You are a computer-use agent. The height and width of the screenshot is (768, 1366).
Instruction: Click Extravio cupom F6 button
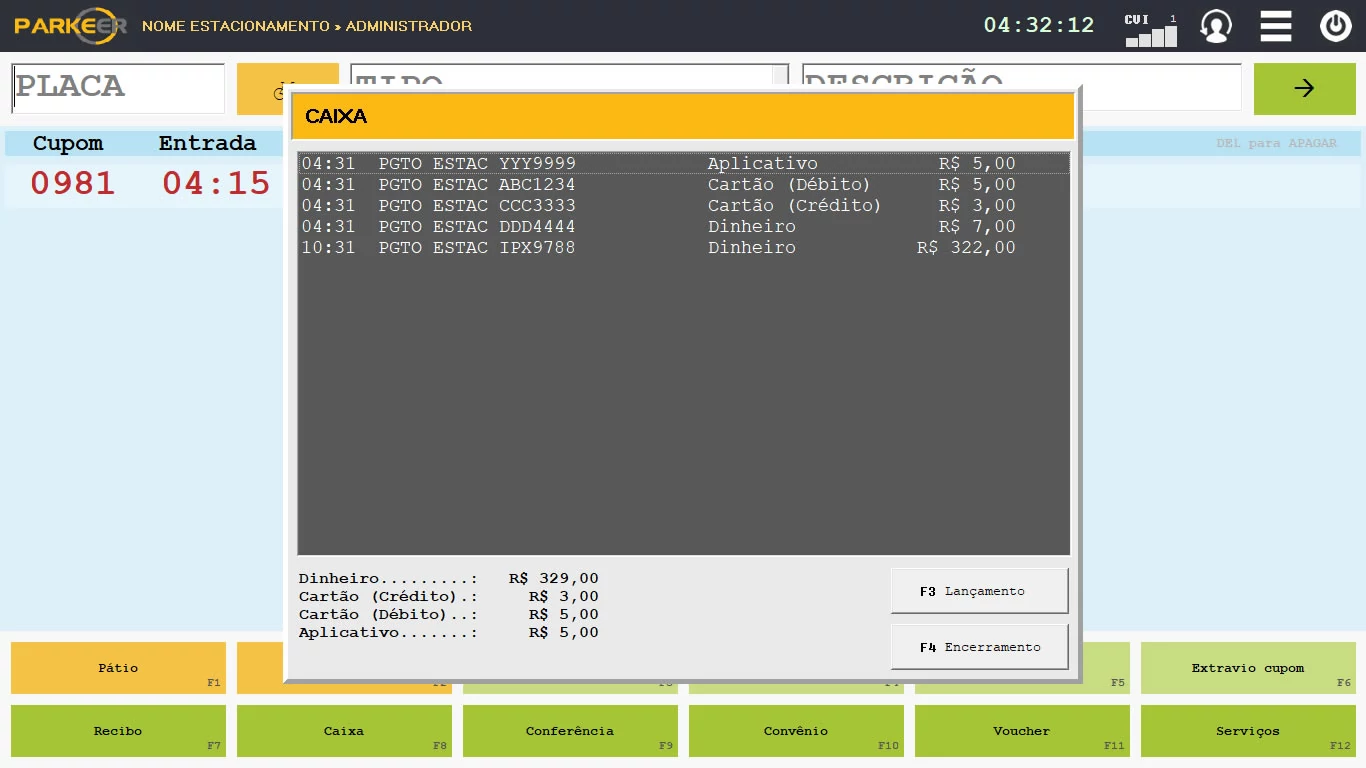click(x=1248, y=668)
